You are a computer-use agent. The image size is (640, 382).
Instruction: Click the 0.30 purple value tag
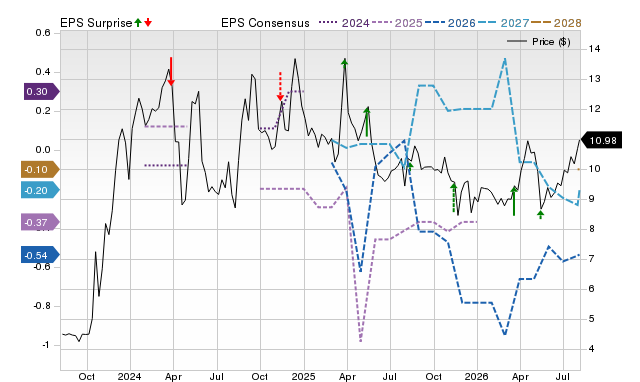point(41,91)
